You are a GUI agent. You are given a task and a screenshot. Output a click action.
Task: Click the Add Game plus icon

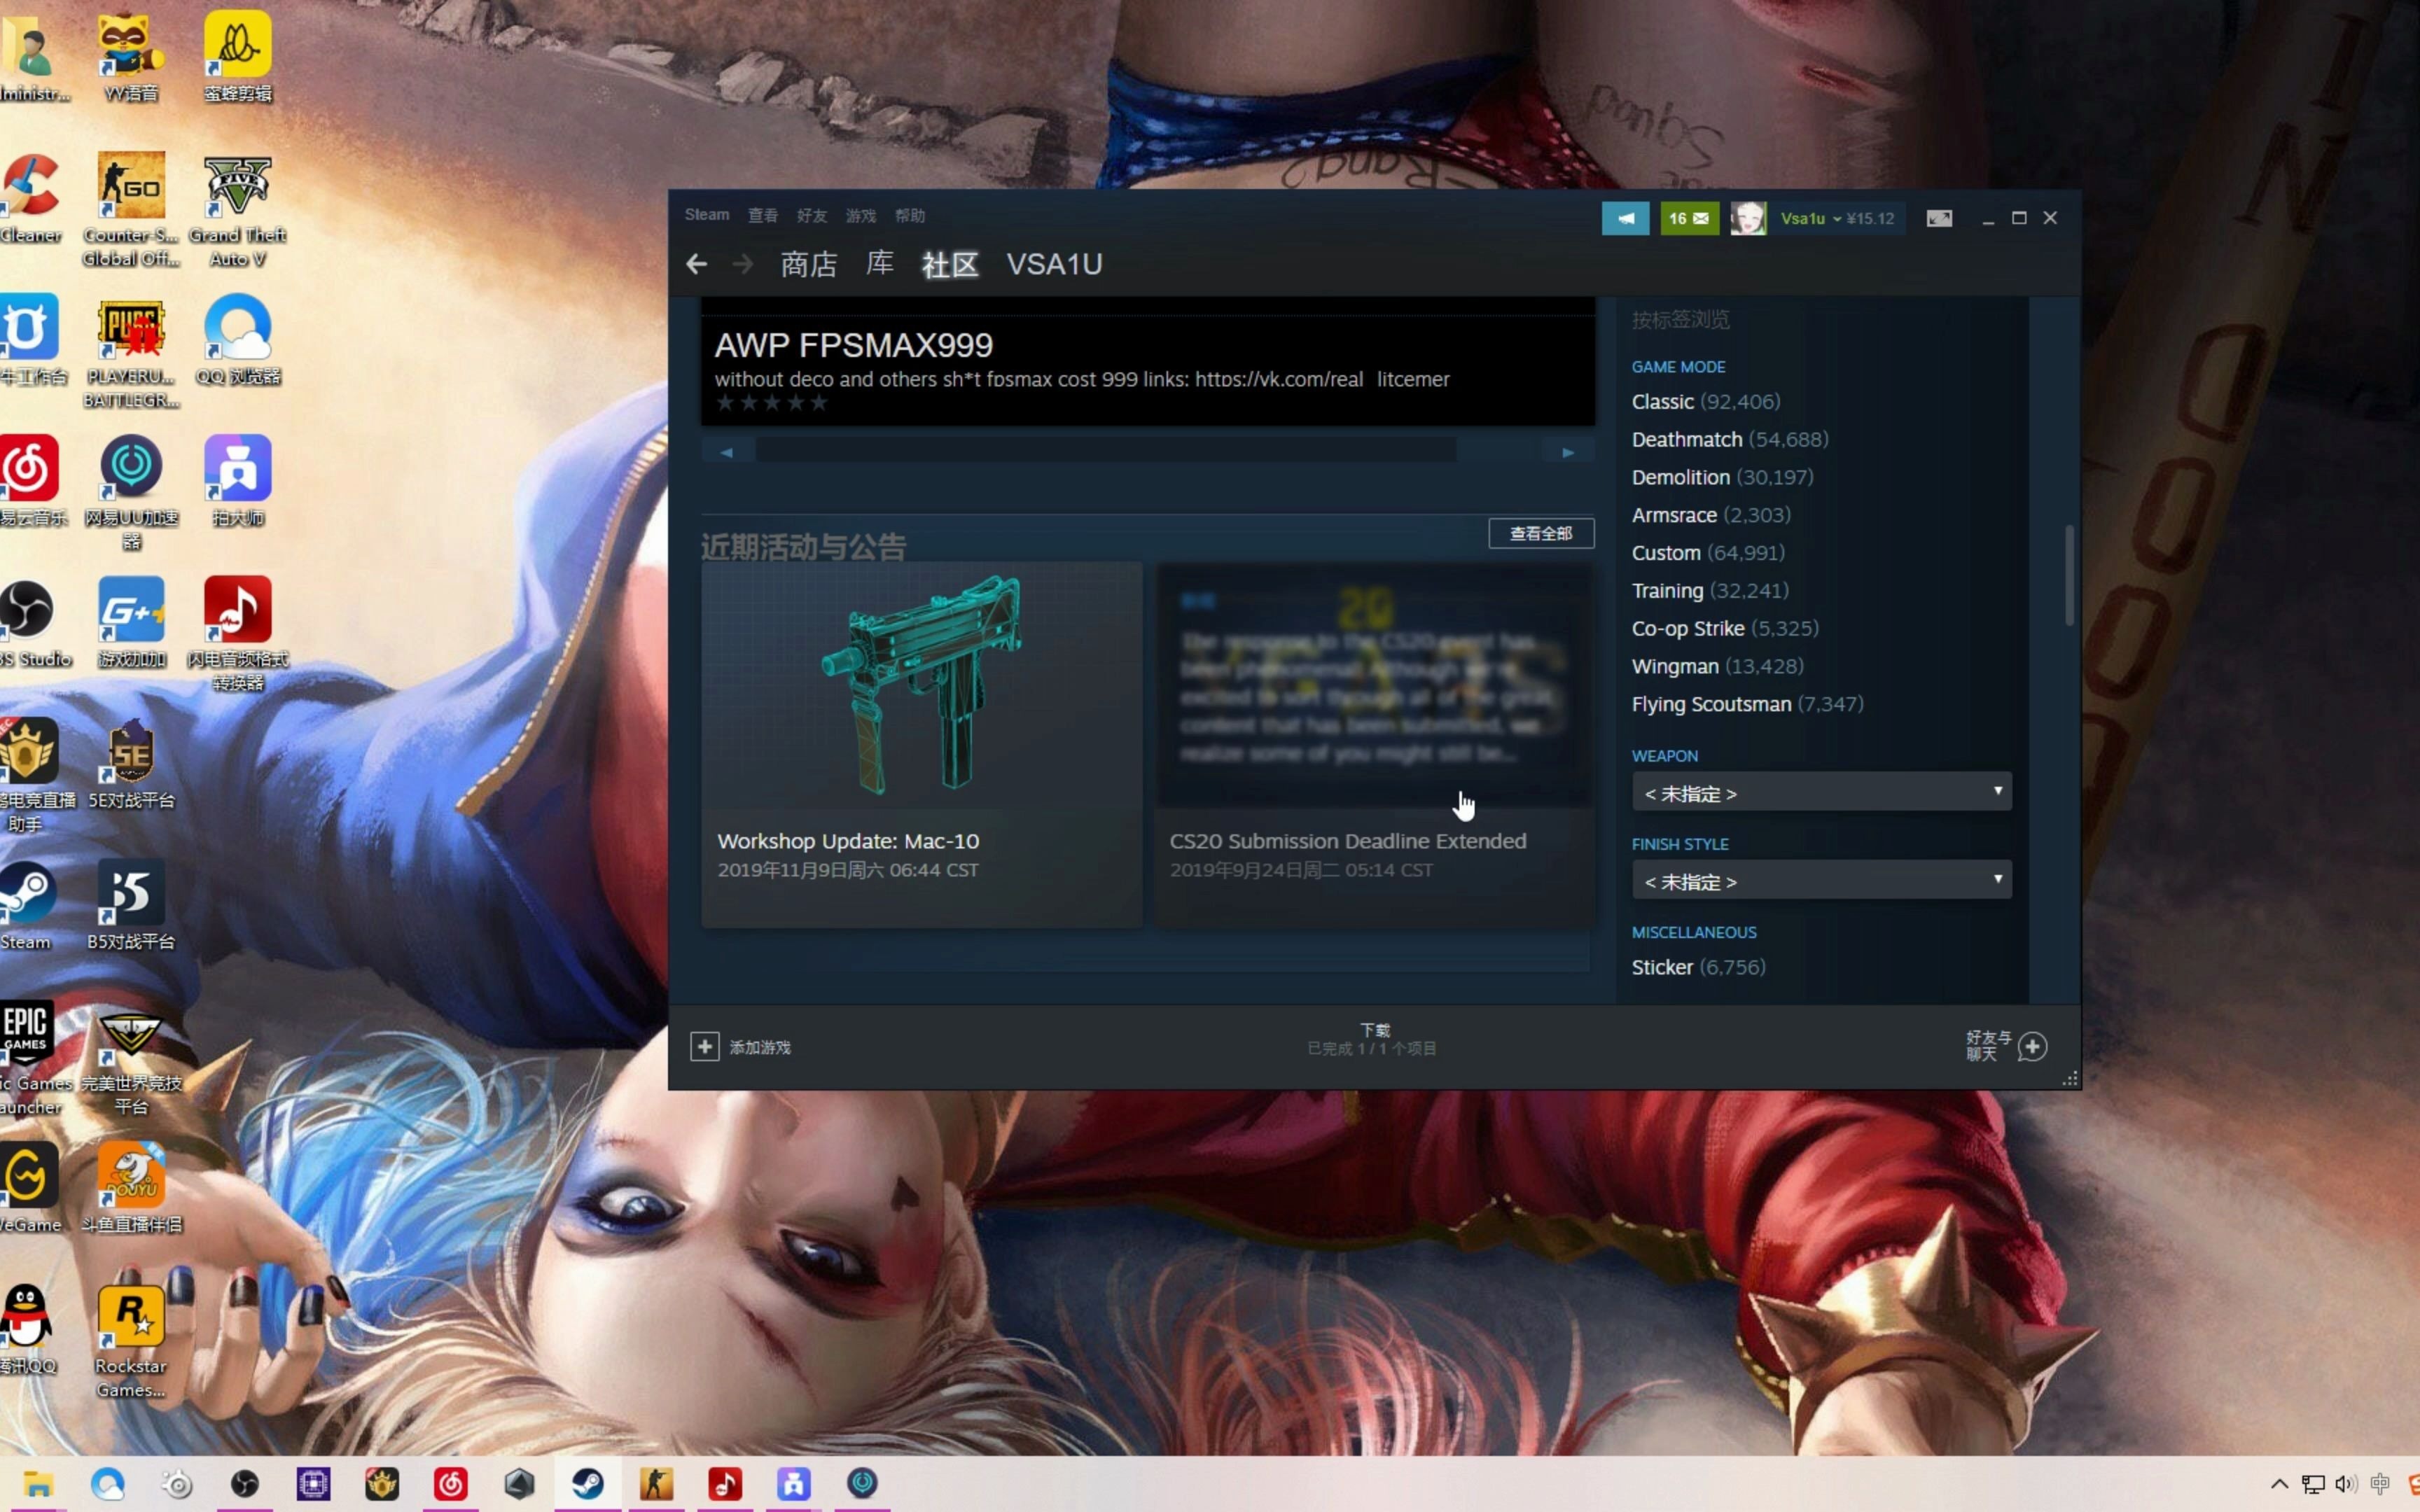pyautogui.click(x=705, y=1046)
